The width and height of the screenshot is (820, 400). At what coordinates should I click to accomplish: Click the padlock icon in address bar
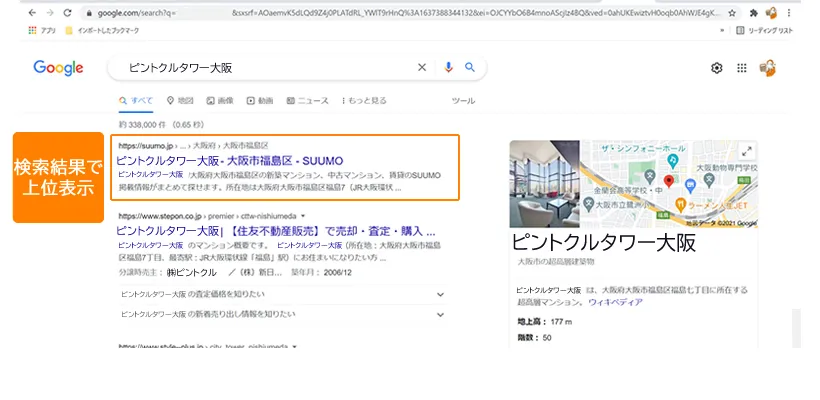click(x=89, y=13)
